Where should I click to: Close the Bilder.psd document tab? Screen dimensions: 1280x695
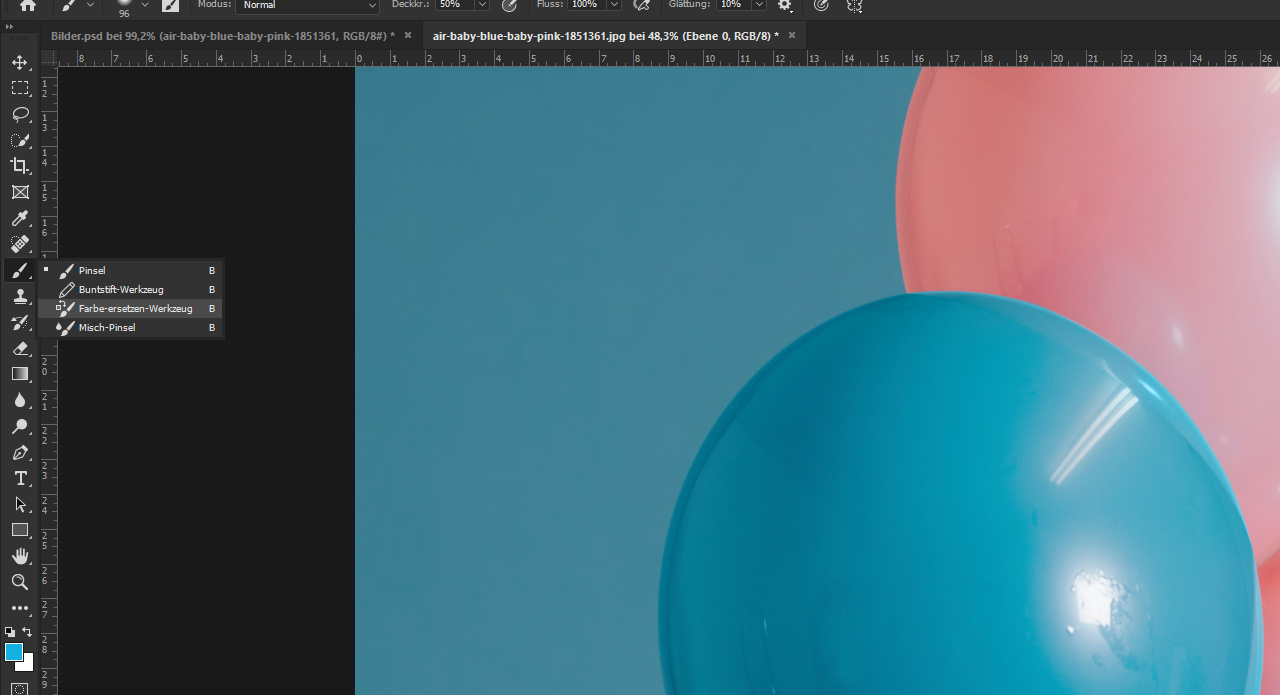coord(408,35)
